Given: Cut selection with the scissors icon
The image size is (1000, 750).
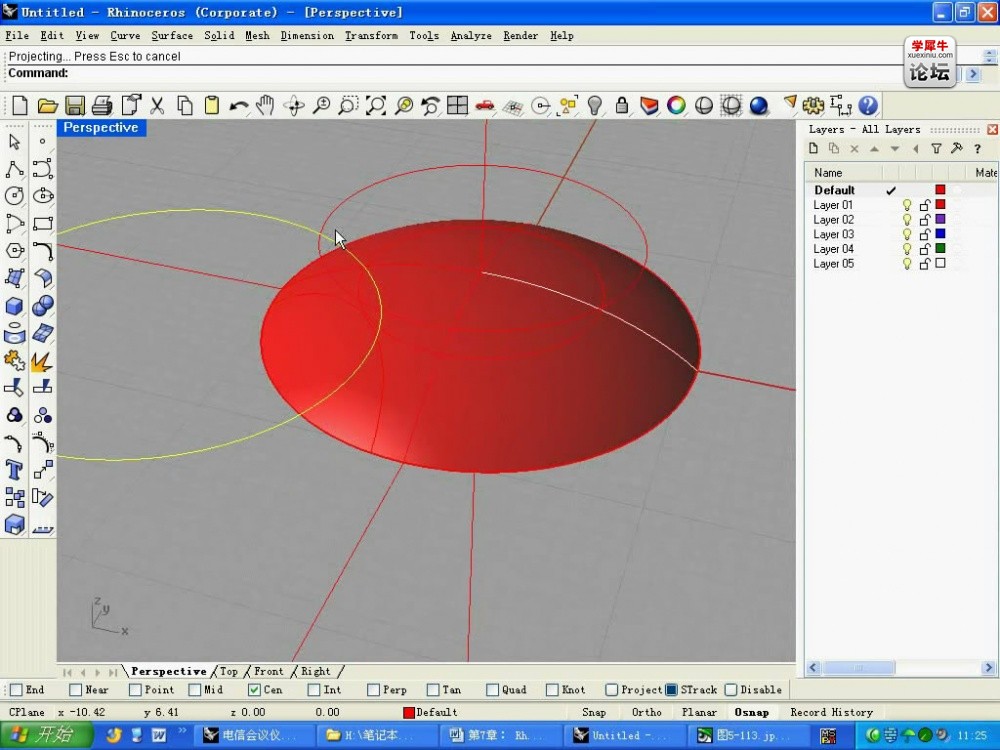Looking at the screenshot, I should [x=157, y=105].
